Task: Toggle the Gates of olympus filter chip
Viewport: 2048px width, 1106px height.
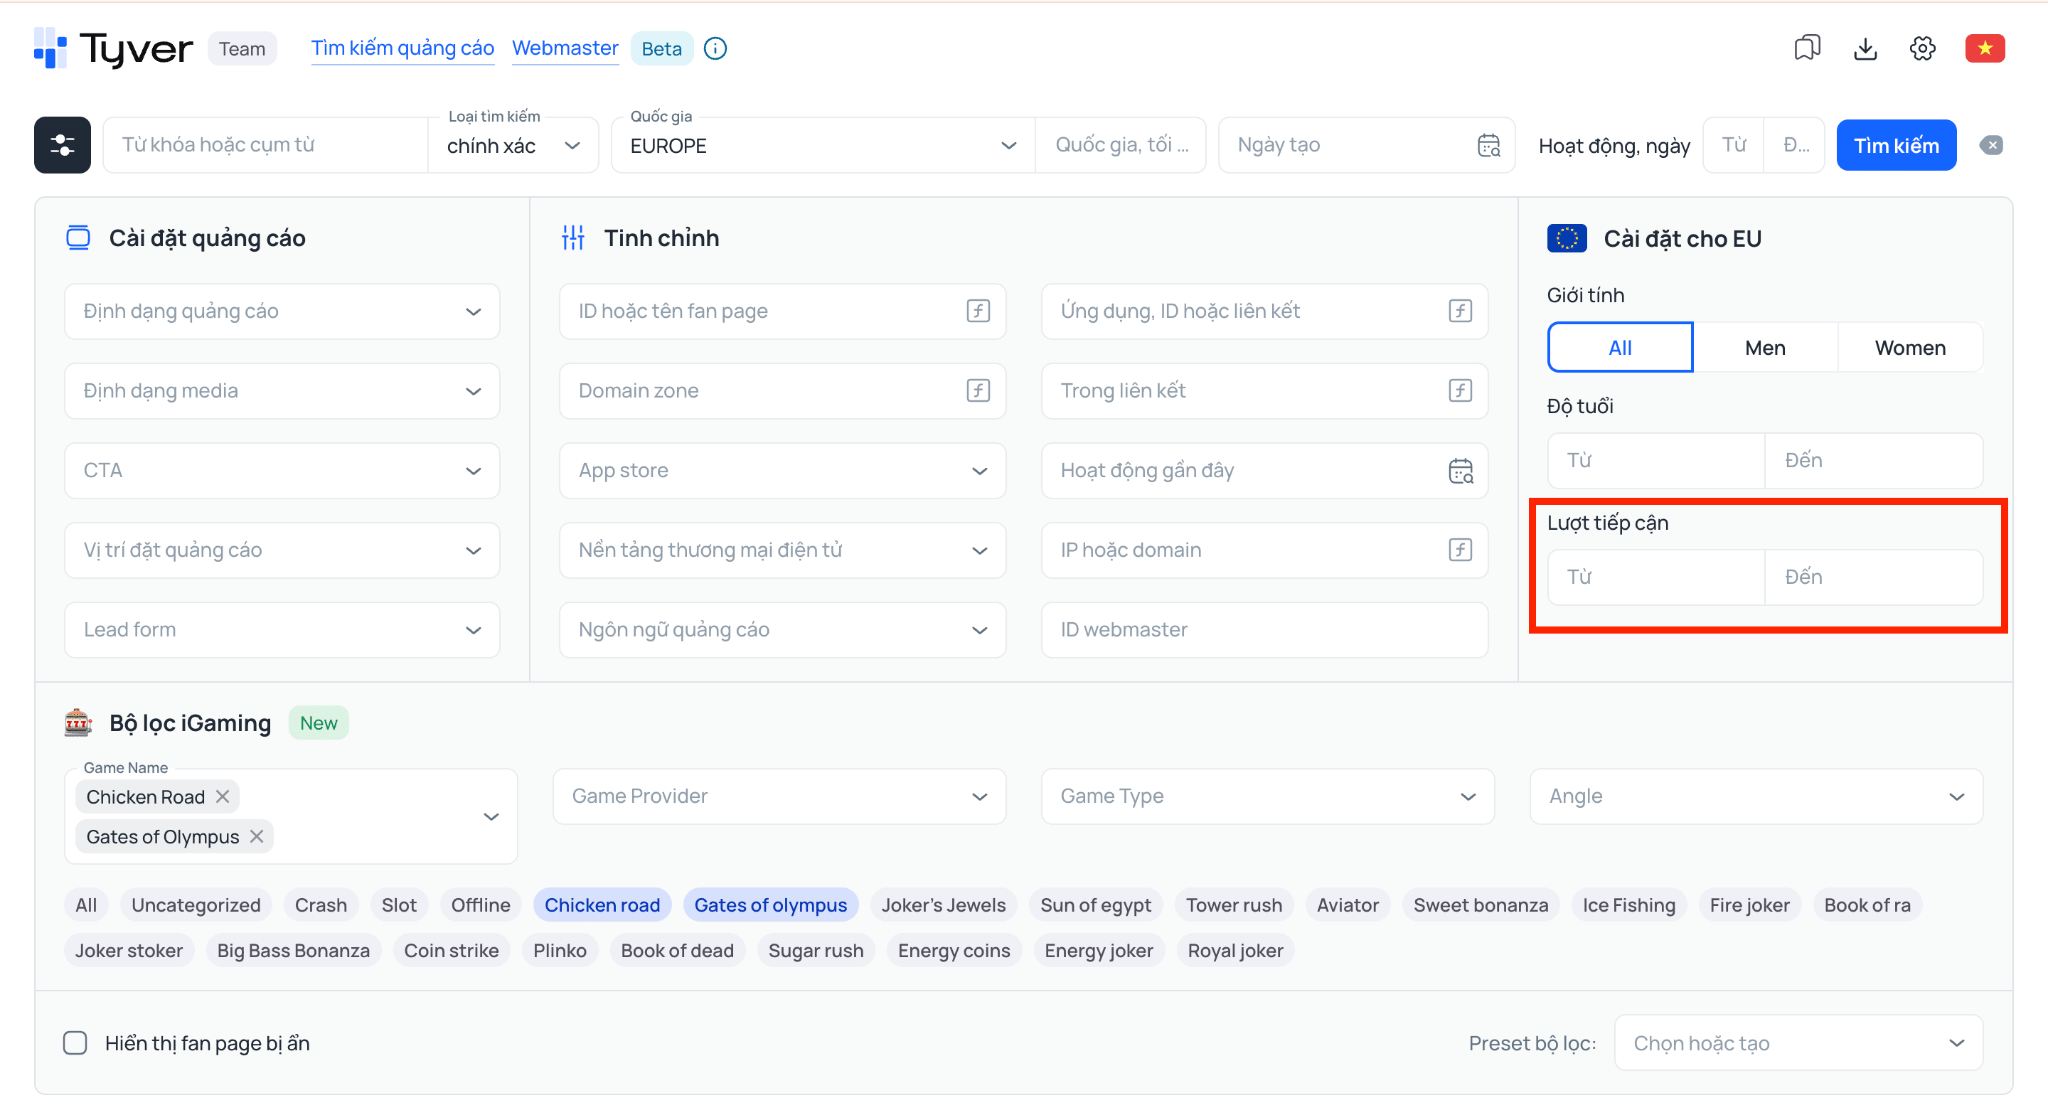Action: point(770,905)
